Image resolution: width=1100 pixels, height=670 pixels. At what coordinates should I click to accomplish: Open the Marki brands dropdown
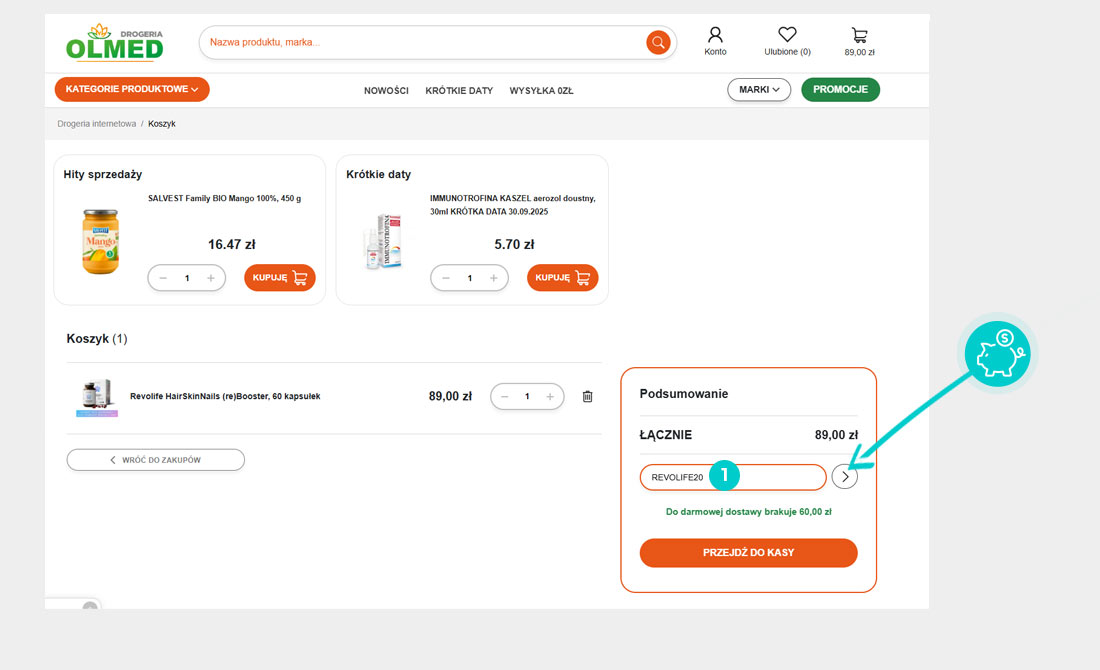click(x=759, y=90)
